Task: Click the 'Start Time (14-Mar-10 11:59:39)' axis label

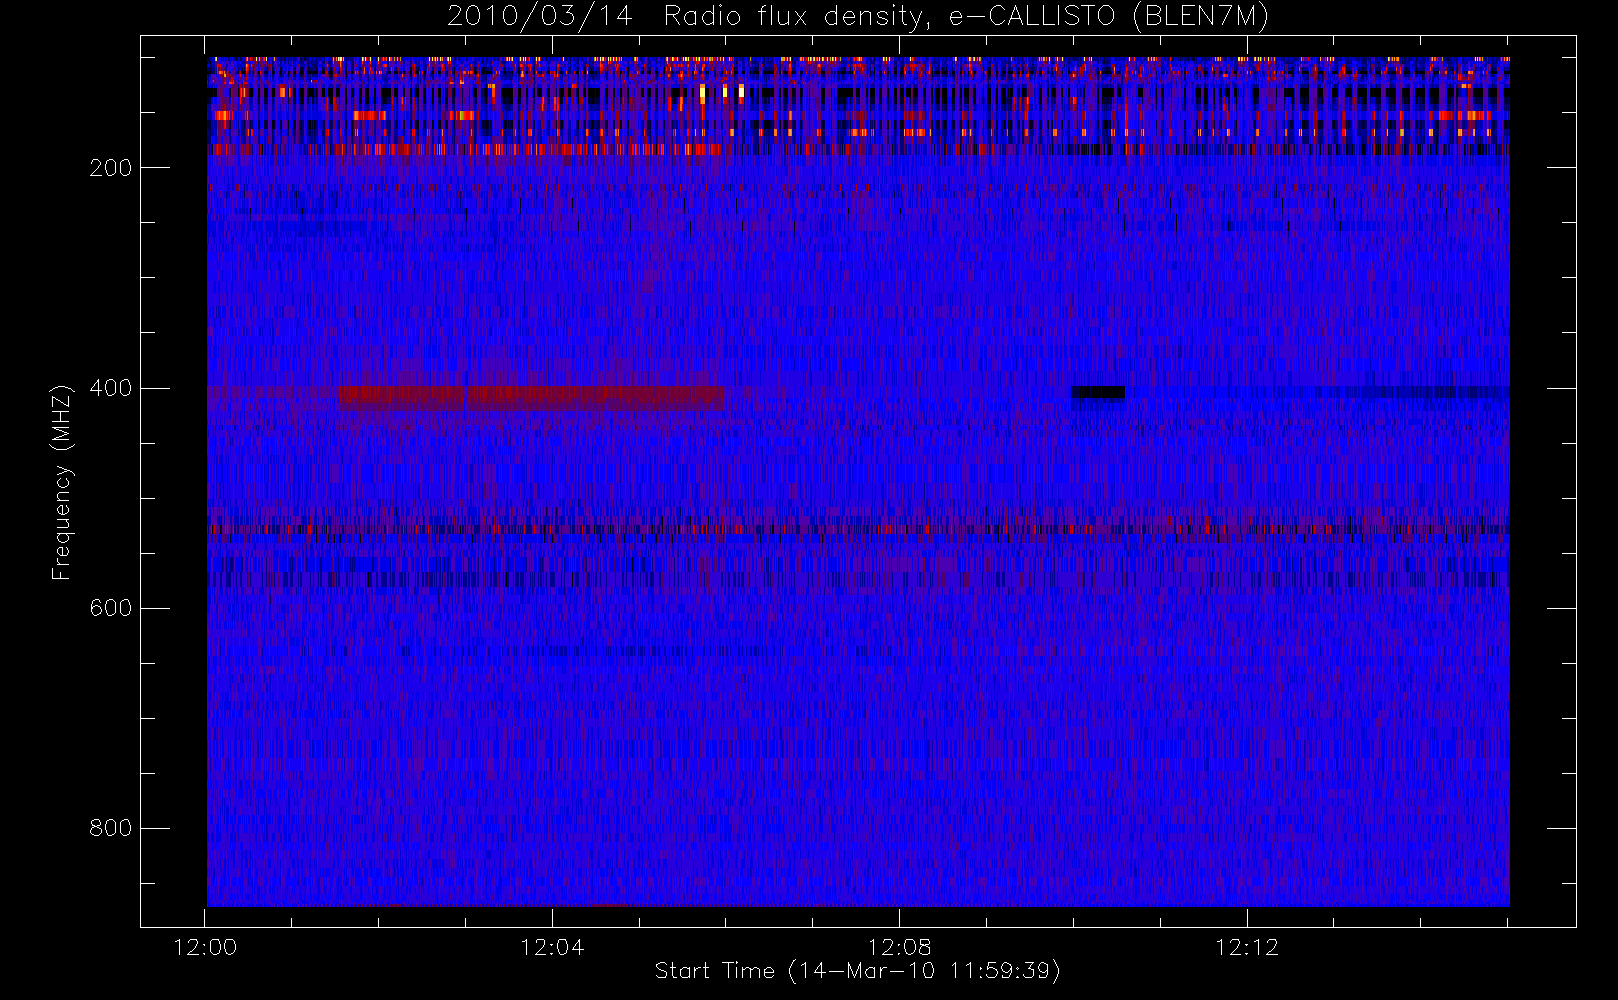Action: (857, 971)
